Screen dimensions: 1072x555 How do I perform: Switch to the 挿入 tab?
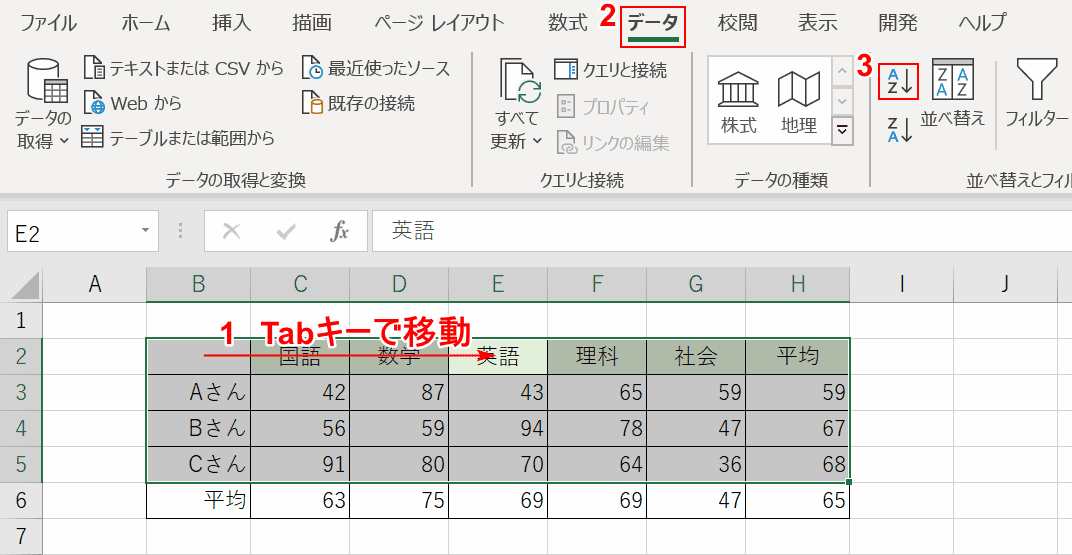tap(232, 23)
